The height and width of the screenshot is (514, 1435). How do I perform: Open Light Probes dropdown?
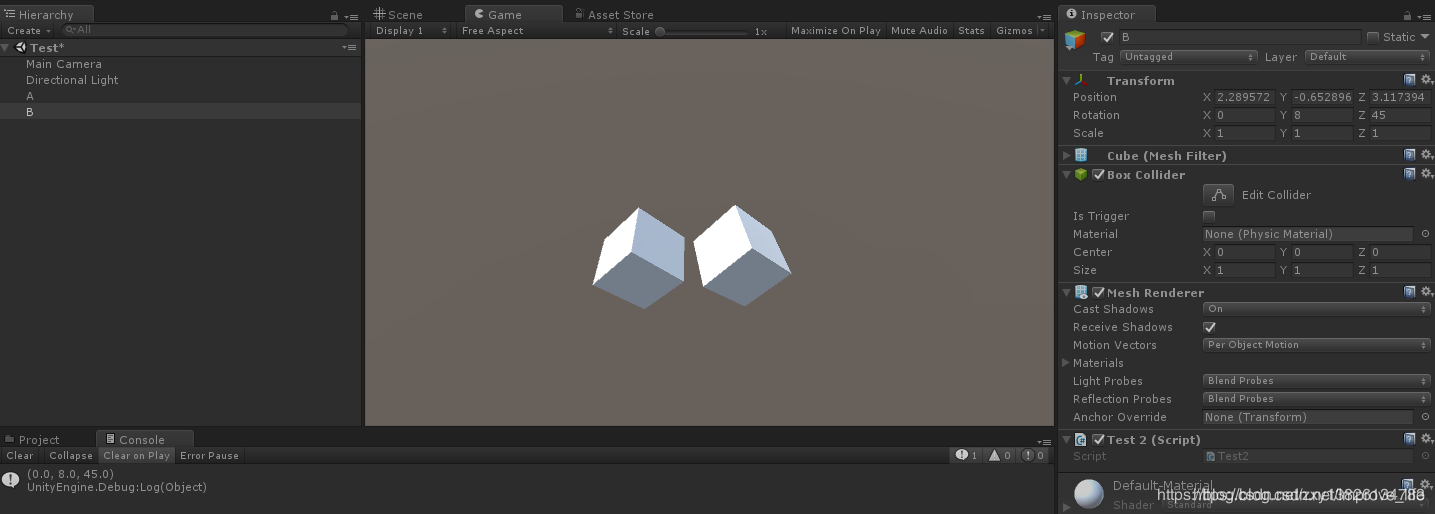point(1317,381)
